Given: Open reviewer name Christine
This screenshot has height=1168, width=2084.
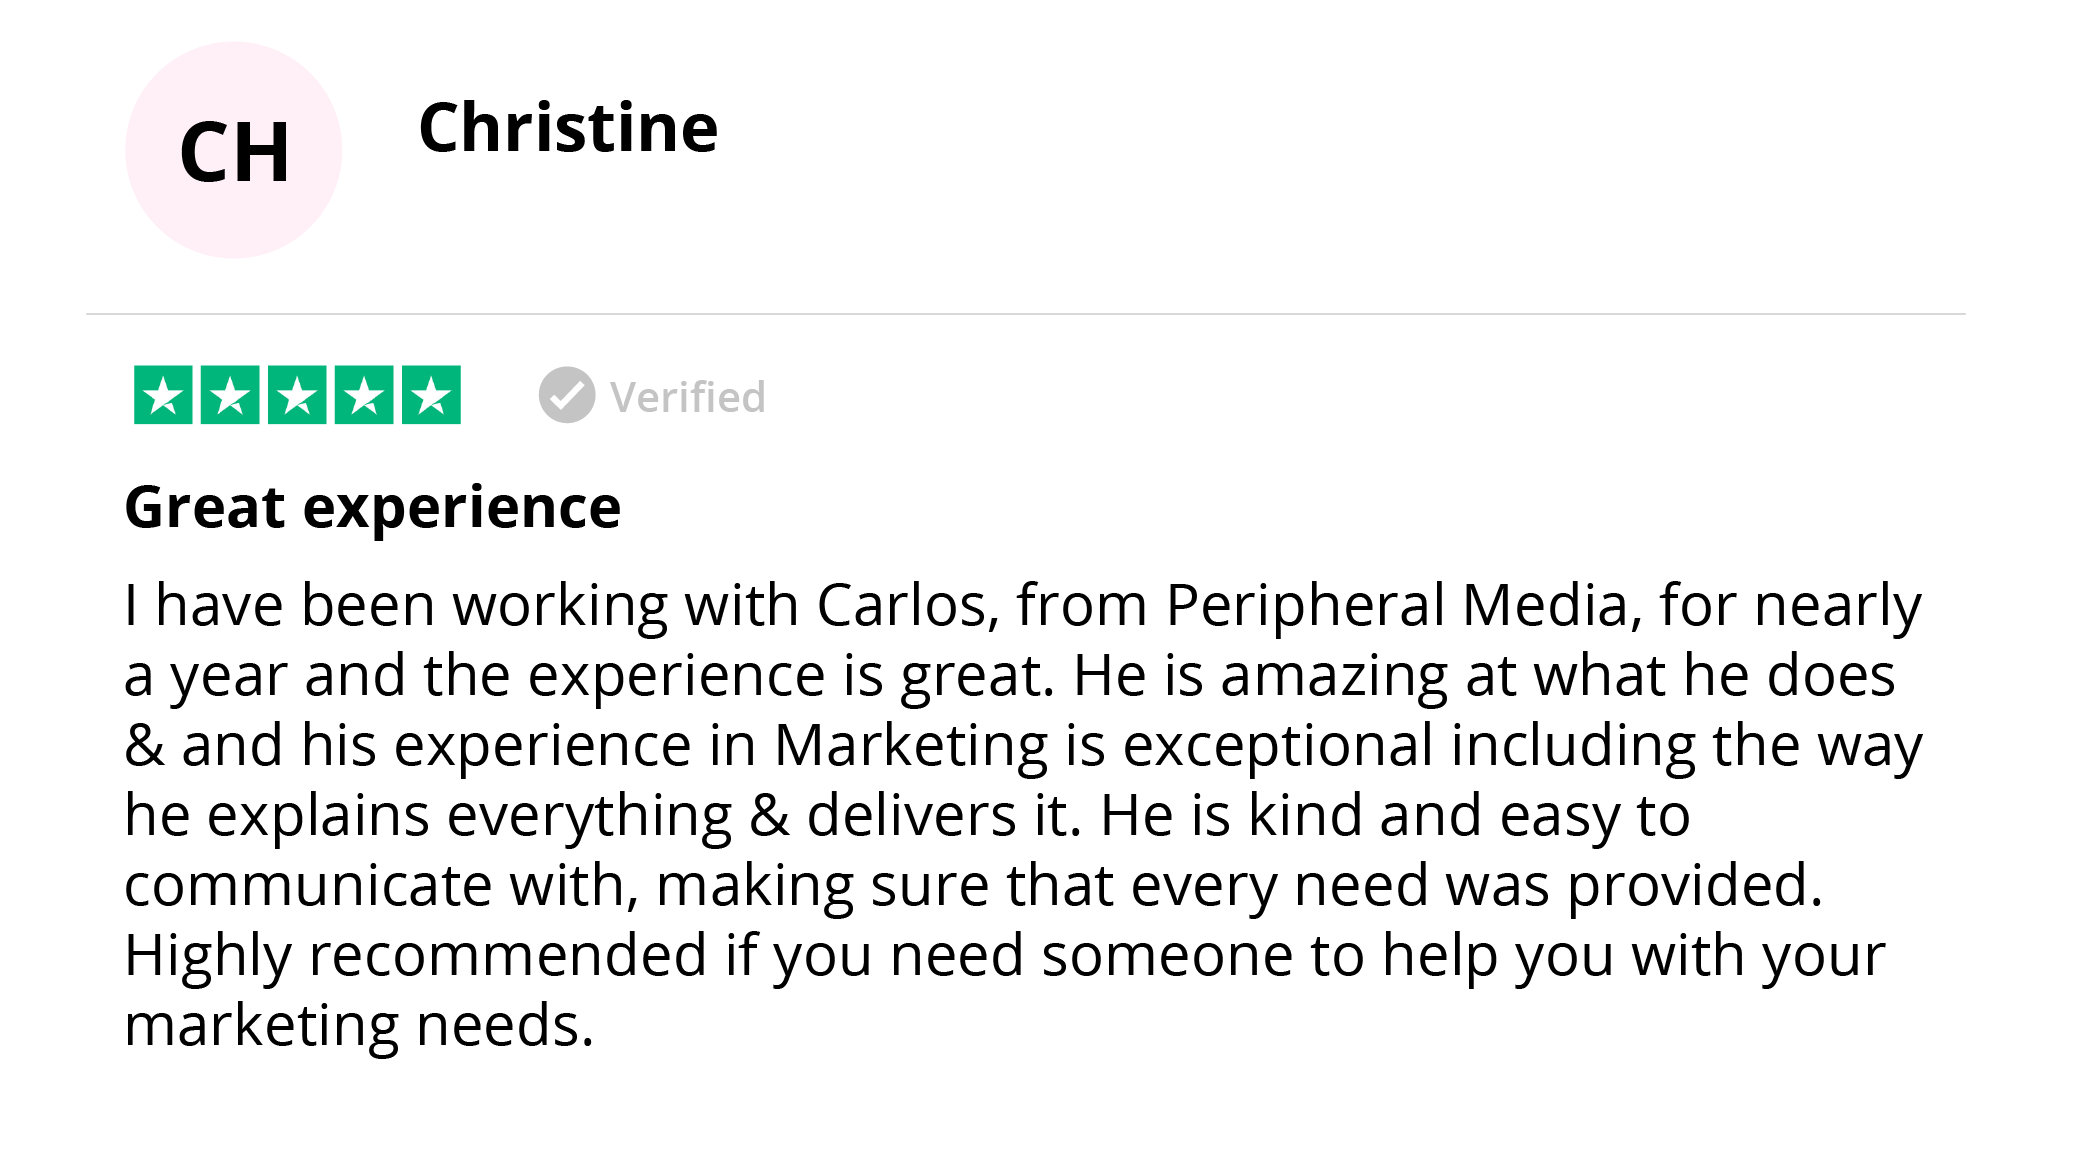Looking at the screenshot, I should coord(568,128).
